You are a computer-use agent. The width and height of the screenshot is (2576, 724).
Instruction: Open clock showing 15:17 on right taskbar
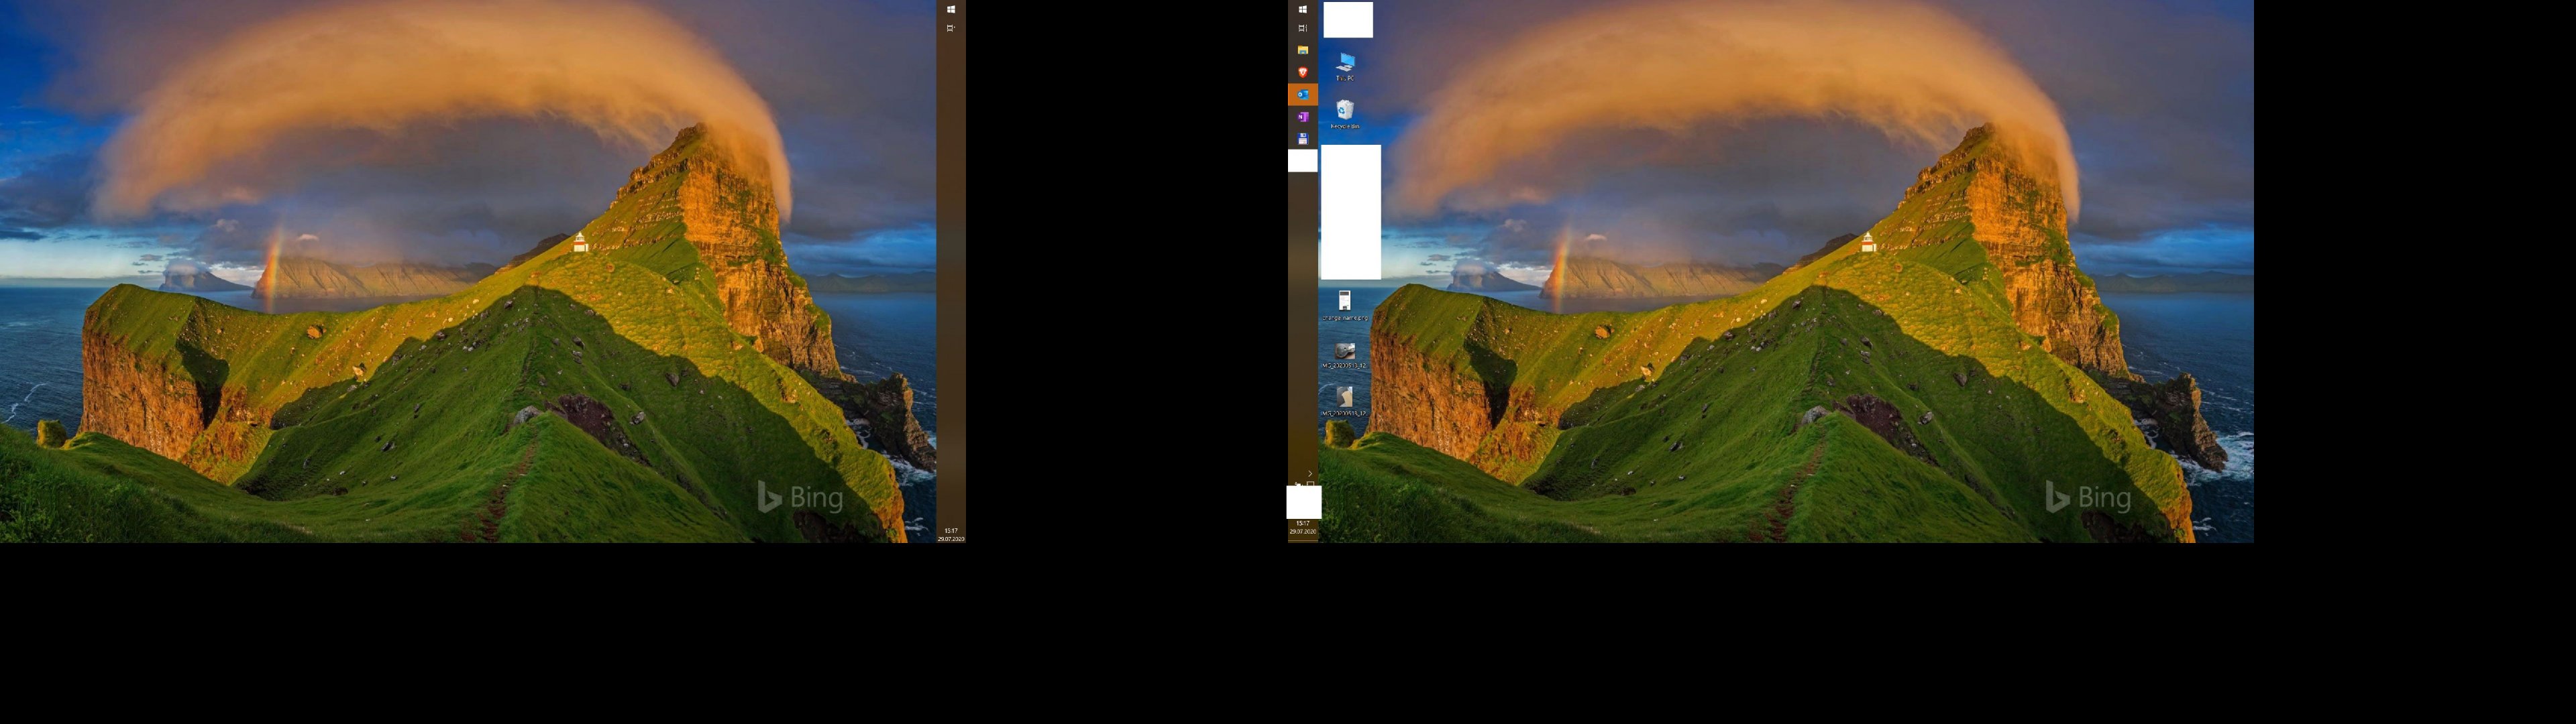[x=1302, y=527]
